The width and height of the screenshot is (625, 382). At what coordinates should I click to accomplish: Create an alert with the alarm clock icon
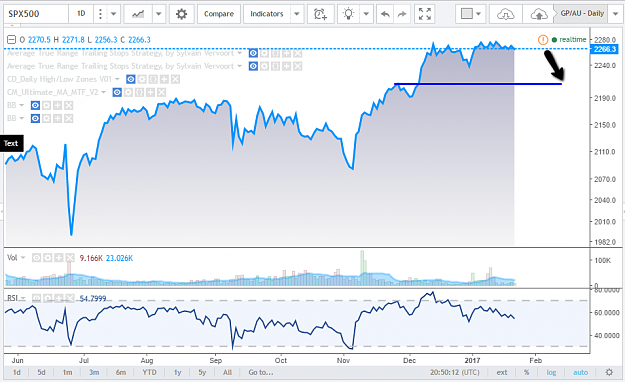(320, 14)
